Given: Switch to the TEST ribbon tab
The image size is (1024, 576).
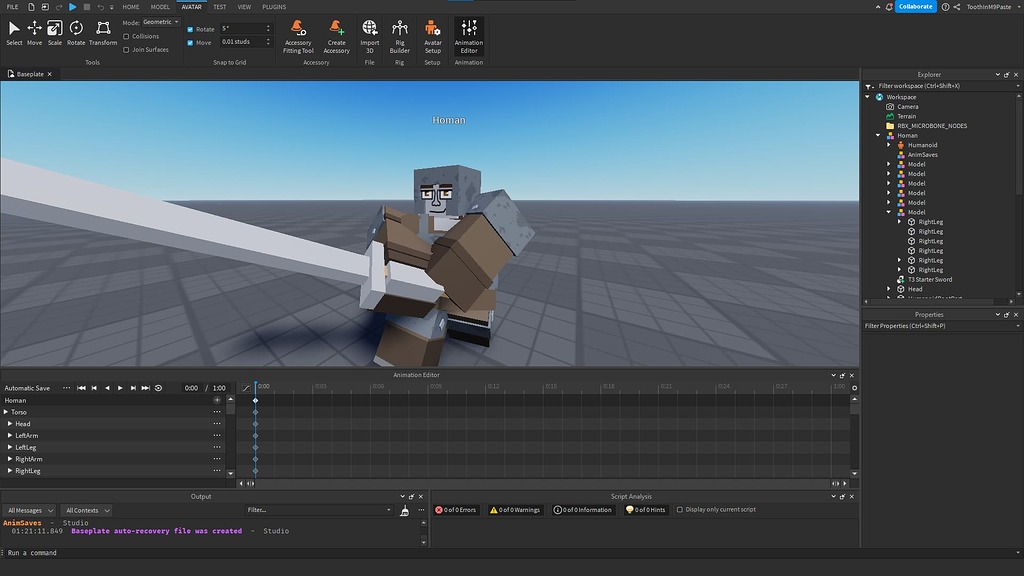Looking at the screenshot, I should (219, 6).
